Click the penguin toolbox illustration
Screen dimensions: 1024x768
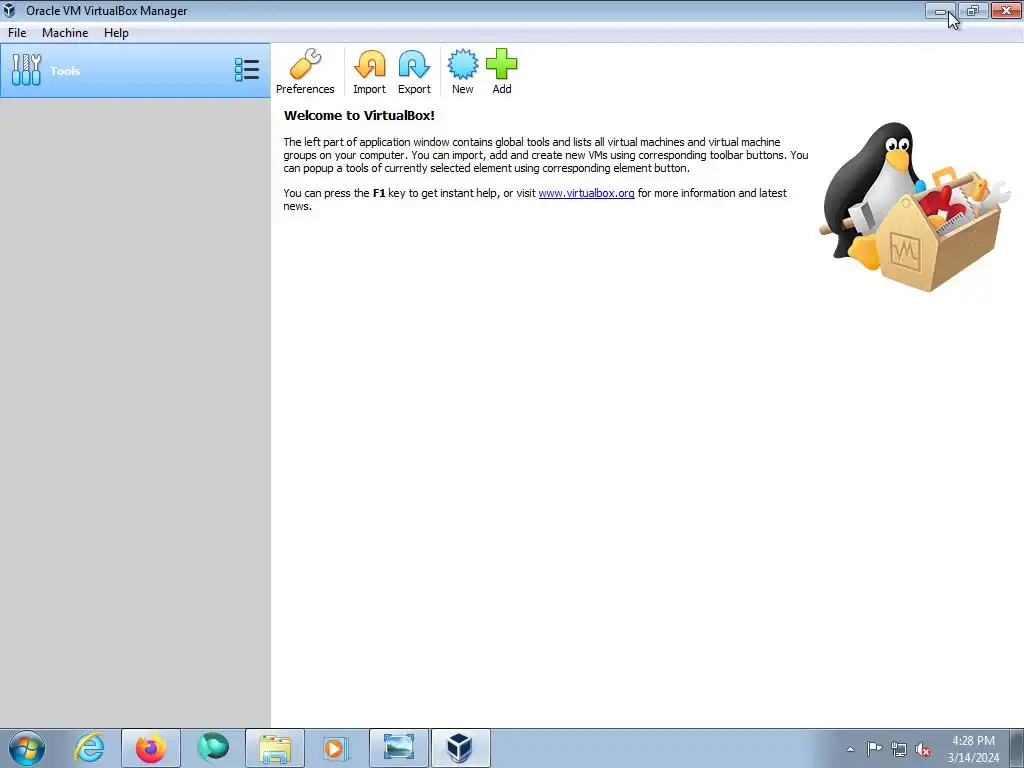(914, 206)
